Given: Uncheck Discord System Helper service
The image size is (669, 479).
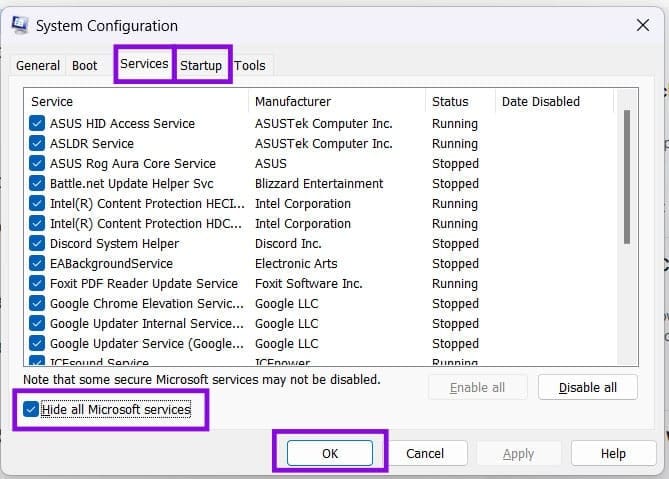Looking at the screenshot, I should pos(37,244).
